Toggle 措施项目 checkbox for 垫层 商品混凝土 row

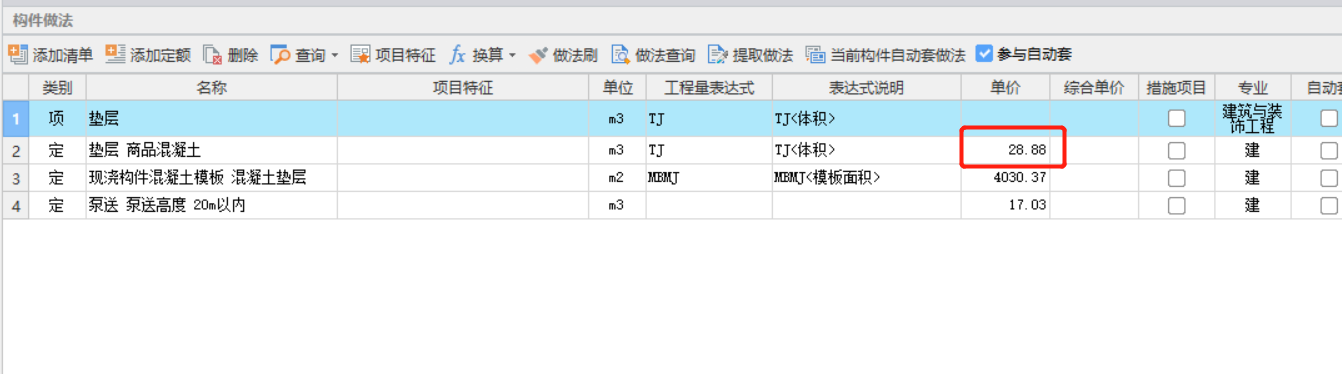pyautogui.click(x=1177, y=150)
